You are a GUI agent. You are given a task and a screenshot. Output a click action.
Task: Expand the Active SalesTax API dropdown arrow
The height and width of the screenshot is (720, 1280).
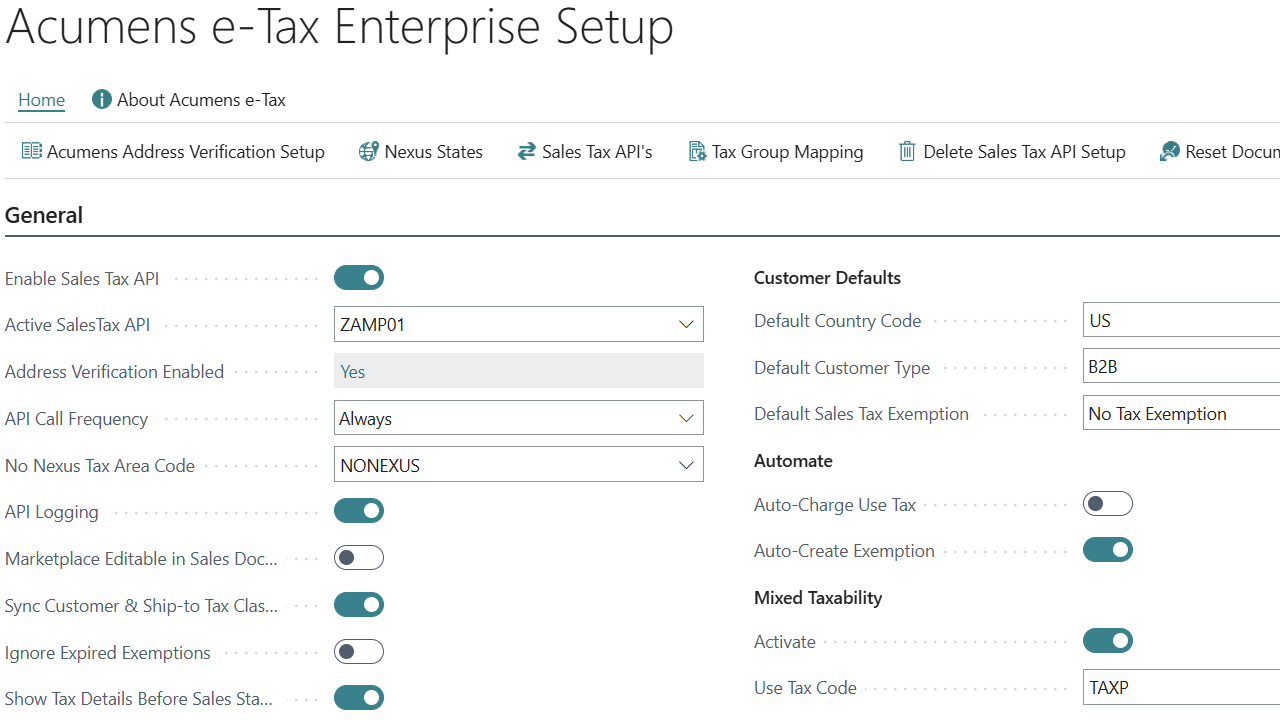[686, 324]
